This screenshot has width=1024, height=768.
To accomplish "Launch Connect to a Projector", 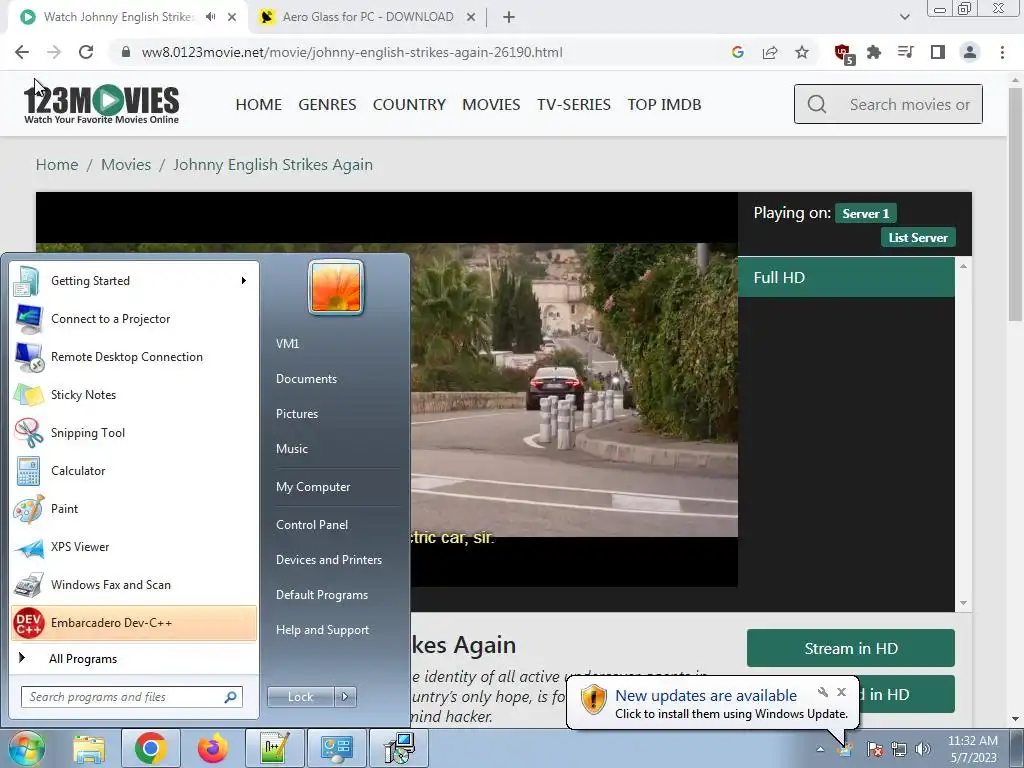I will pos(134,319).
